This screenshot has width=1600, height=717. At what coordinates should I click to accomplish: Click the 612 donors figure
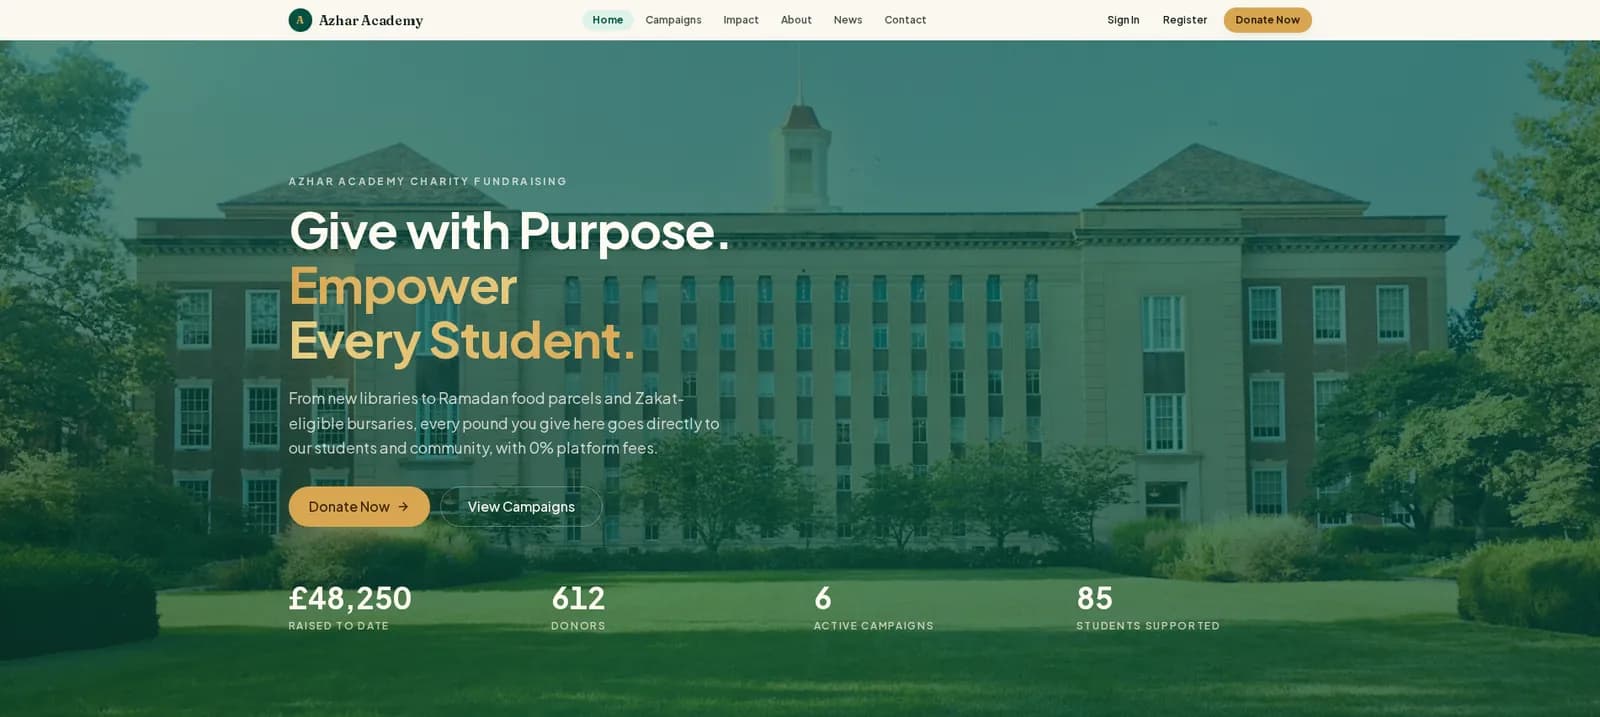(x=578, y=598)
